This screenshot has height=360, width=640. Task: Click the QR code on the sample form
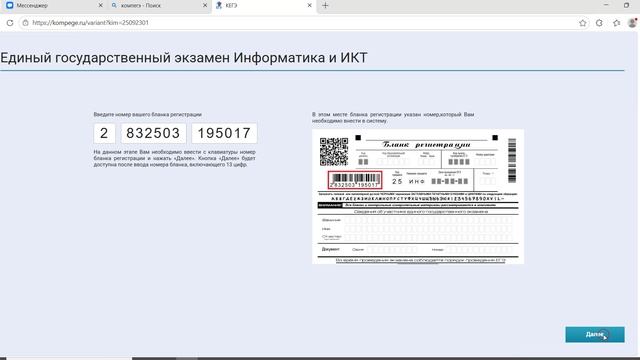tap(334, 151)
